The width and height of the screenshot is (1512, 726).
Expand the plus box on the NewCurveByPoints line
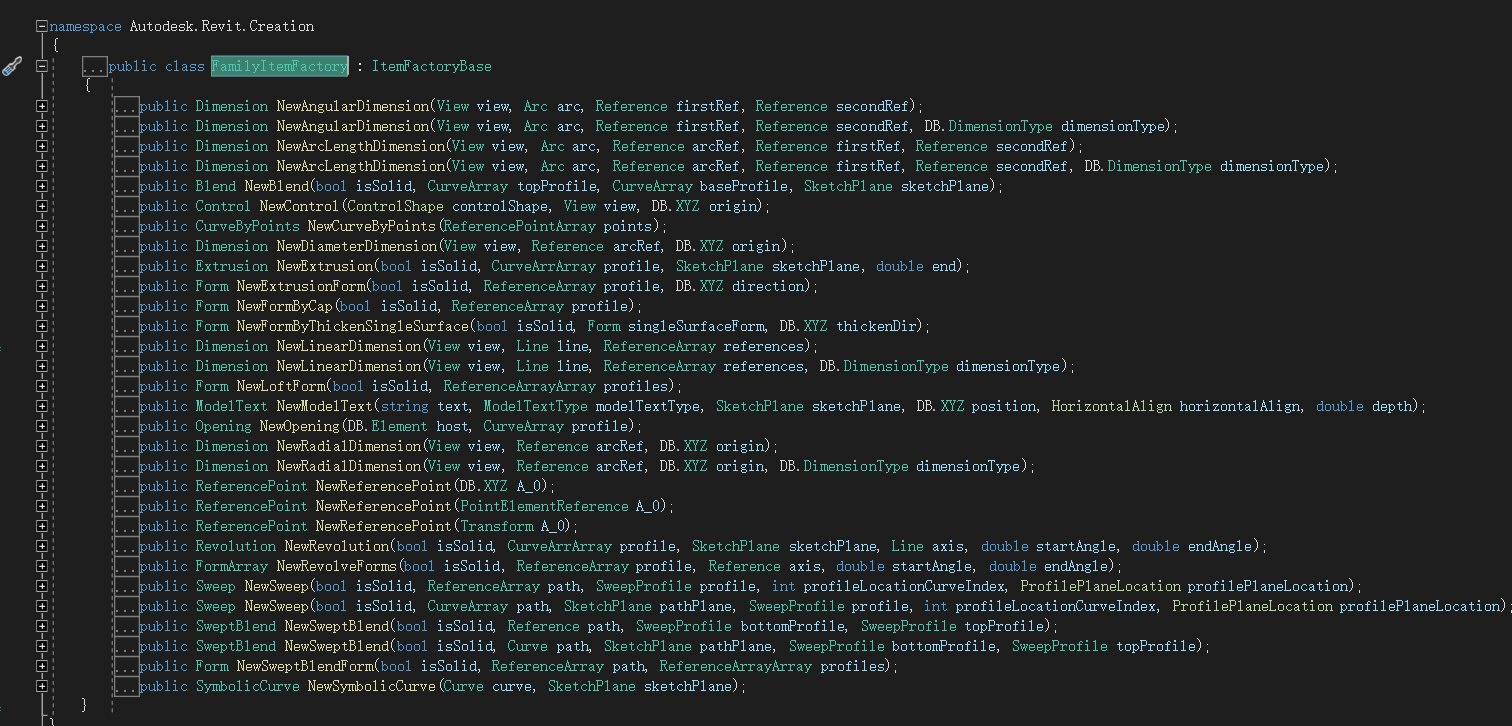tap(41, 226)
